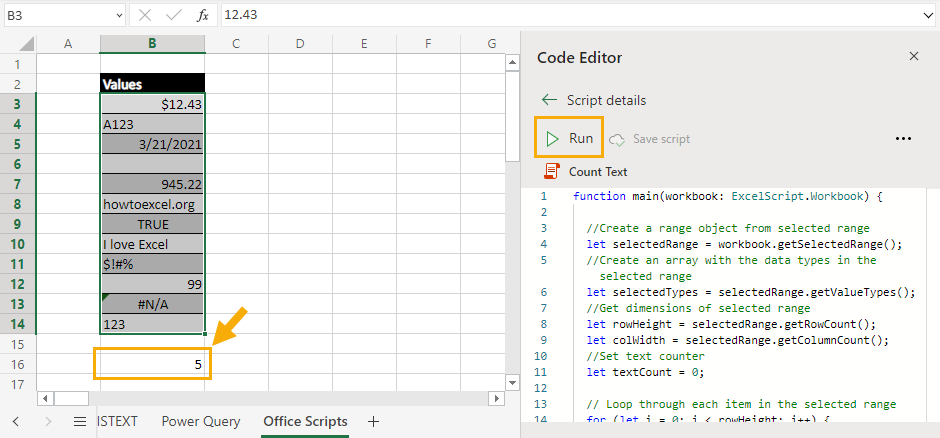940x438 pixels.
Task: Select column D header
Action: 300,44
